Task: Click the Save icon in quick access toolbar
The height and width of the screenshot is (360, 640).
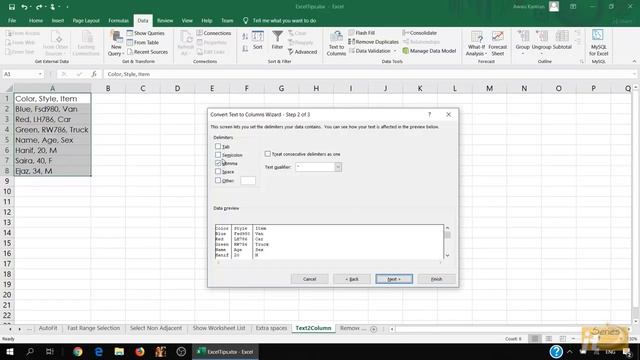Action: pos(12,7)
